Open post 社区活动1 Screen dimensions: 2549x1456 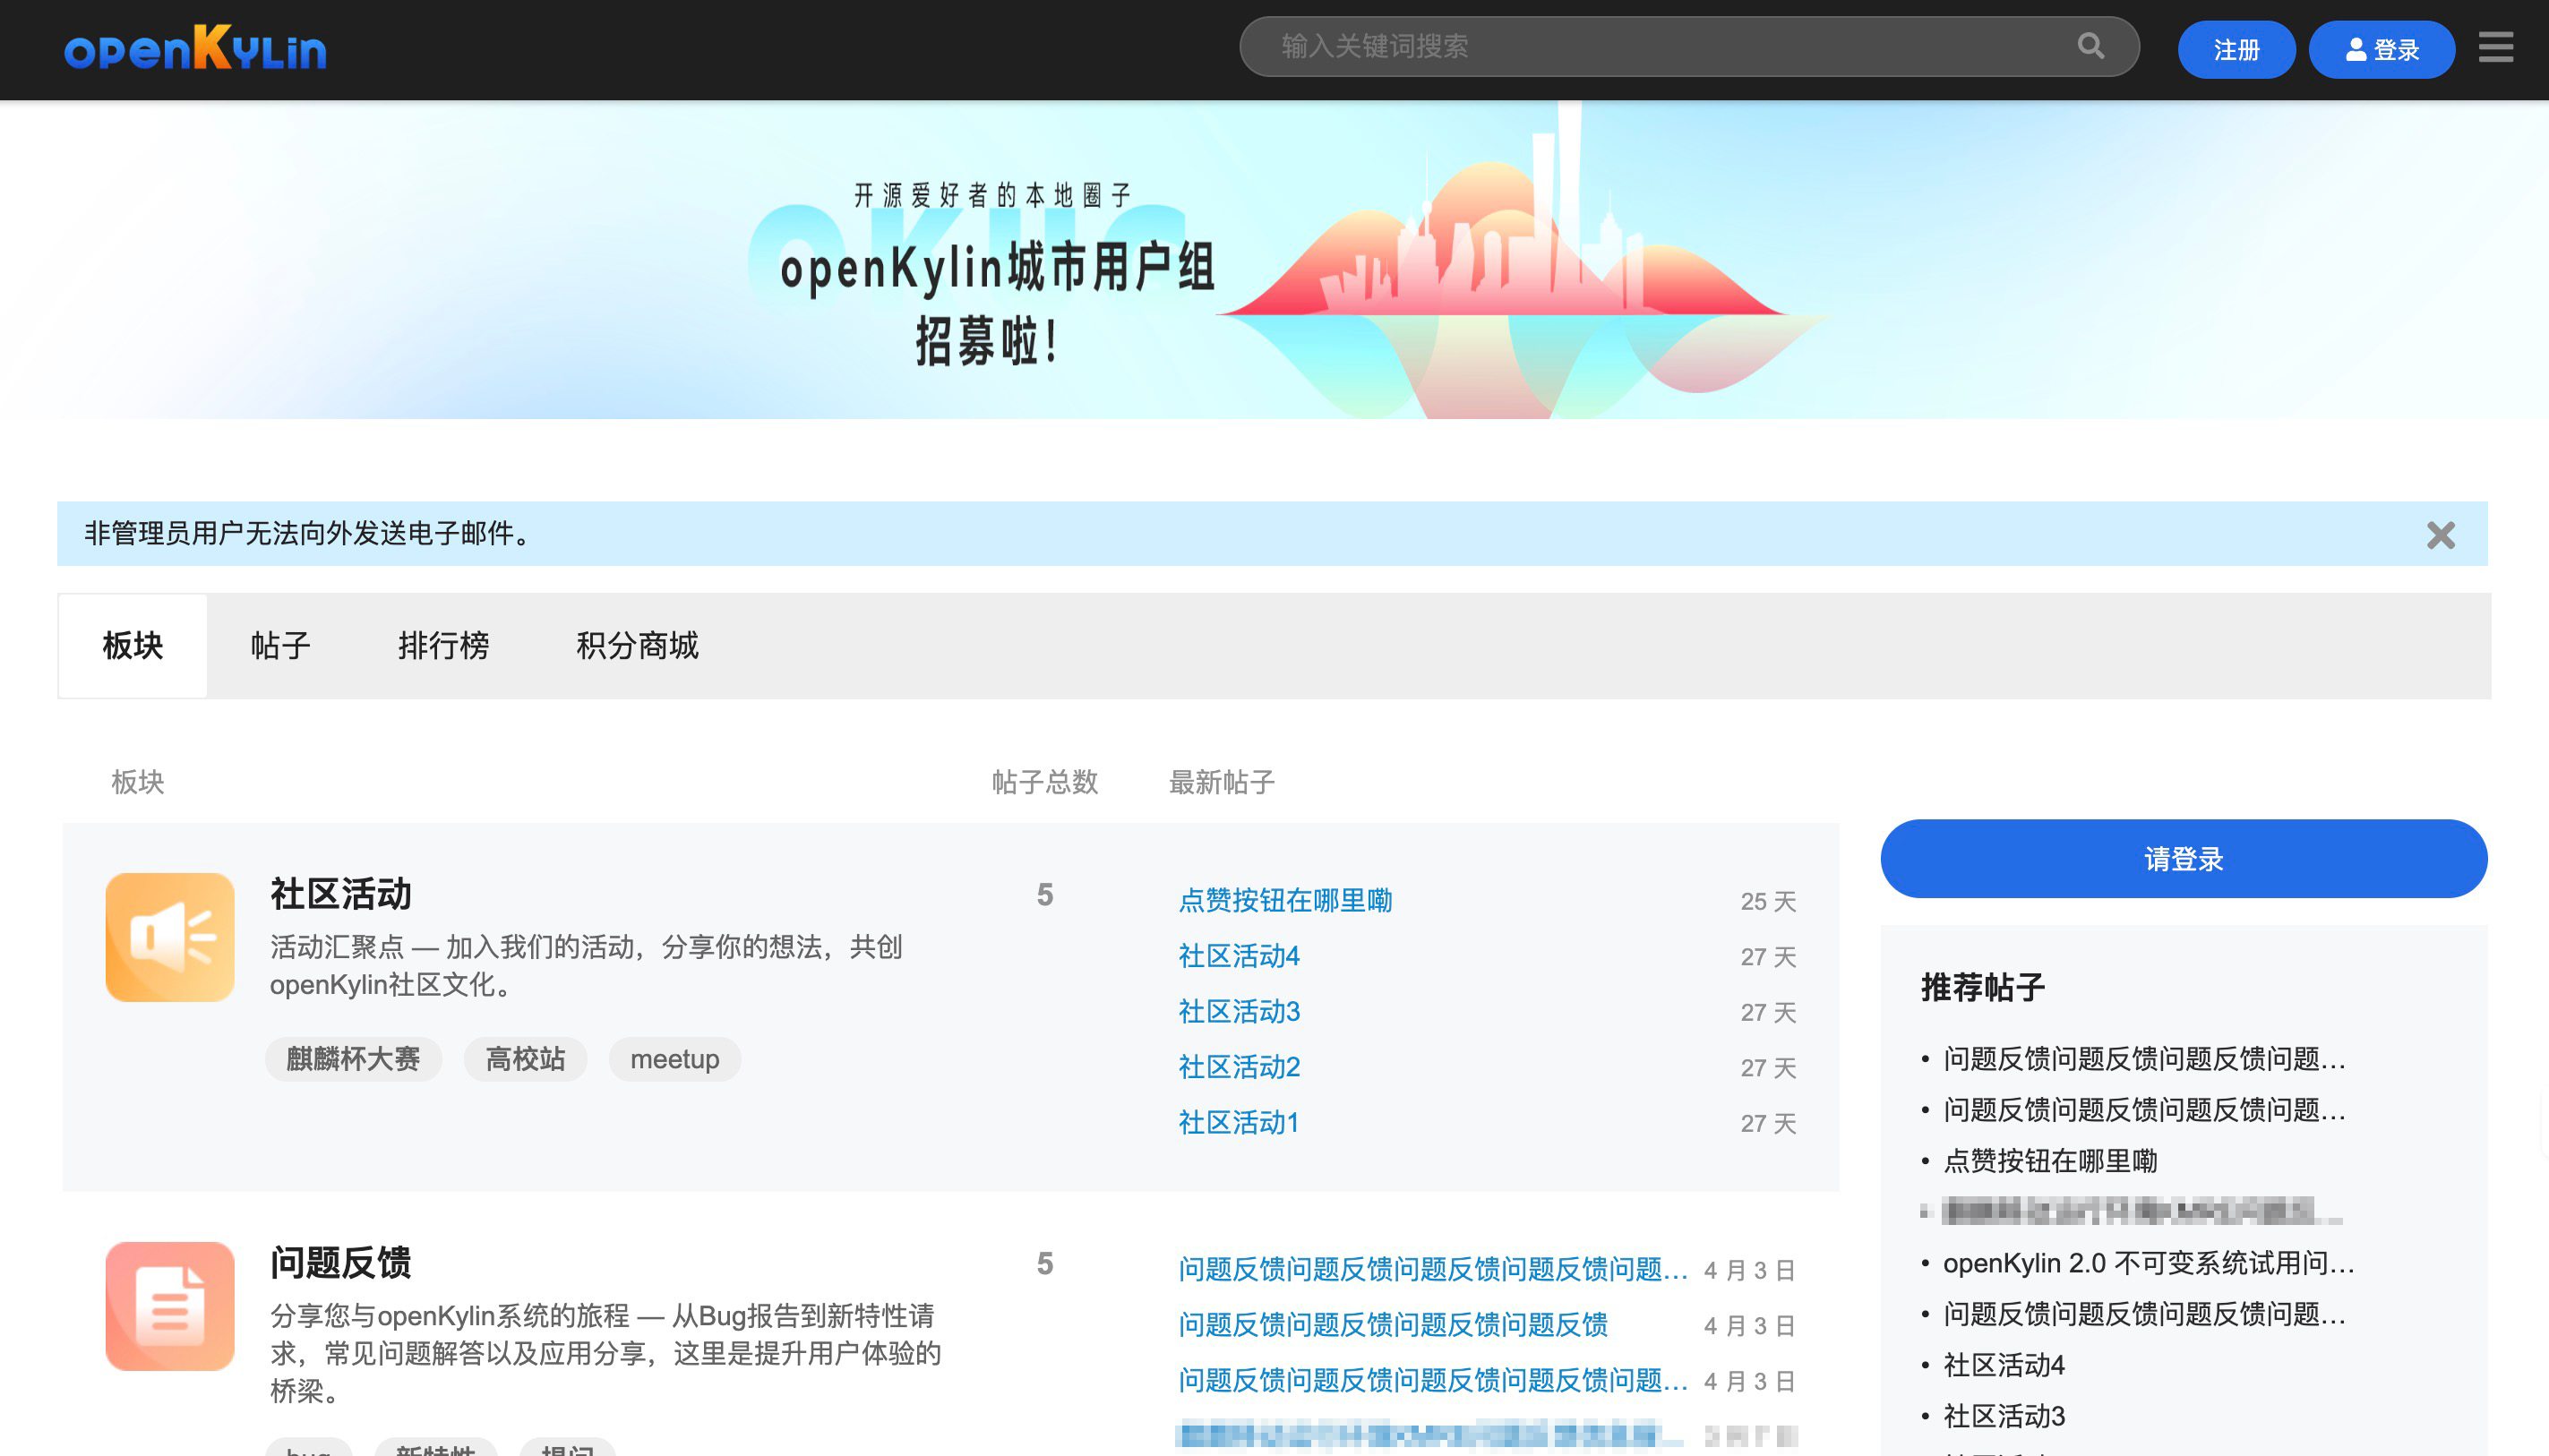pos(1239,1122)
